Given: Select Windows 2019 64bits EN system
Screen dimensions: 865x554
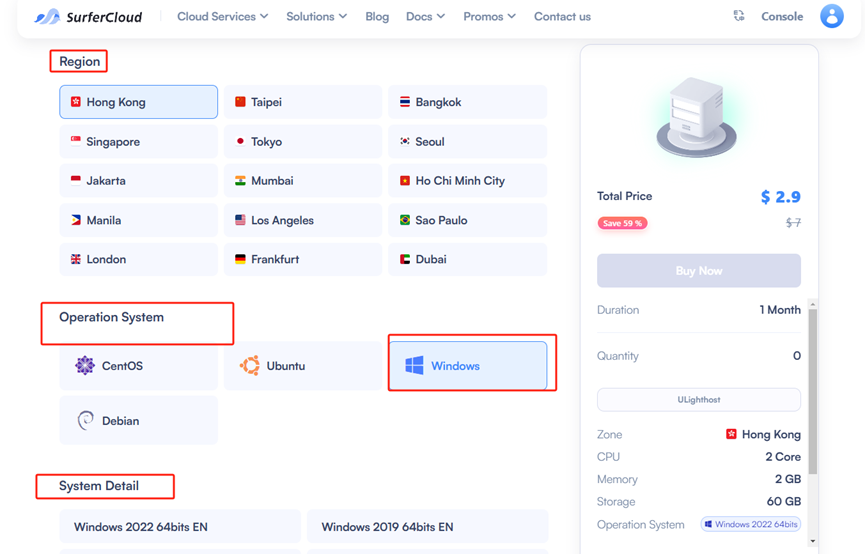Looking at the screenshot, I should pos(428,526).
